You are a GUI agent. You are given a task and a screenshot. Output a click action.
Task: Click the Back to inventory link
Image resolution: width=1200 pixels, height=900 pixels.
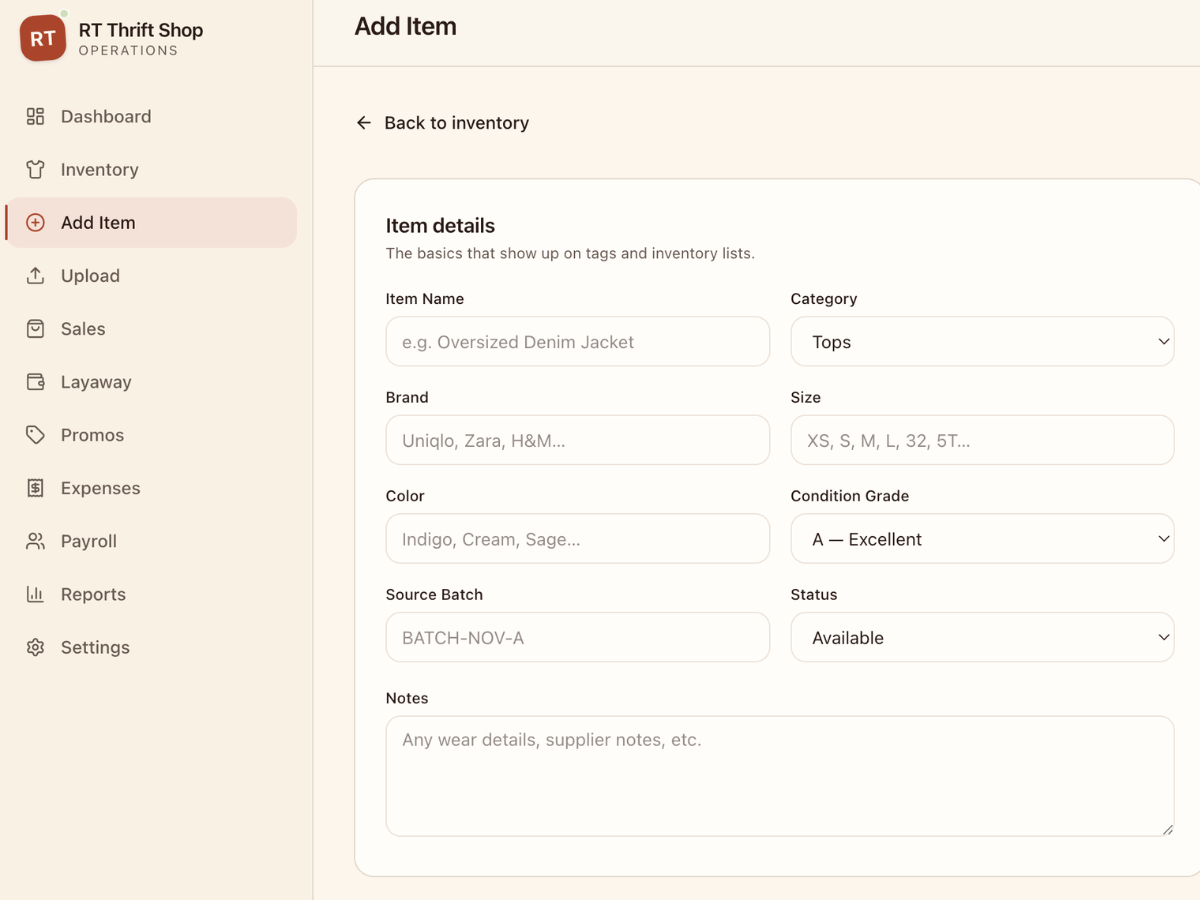pos(455,122)
